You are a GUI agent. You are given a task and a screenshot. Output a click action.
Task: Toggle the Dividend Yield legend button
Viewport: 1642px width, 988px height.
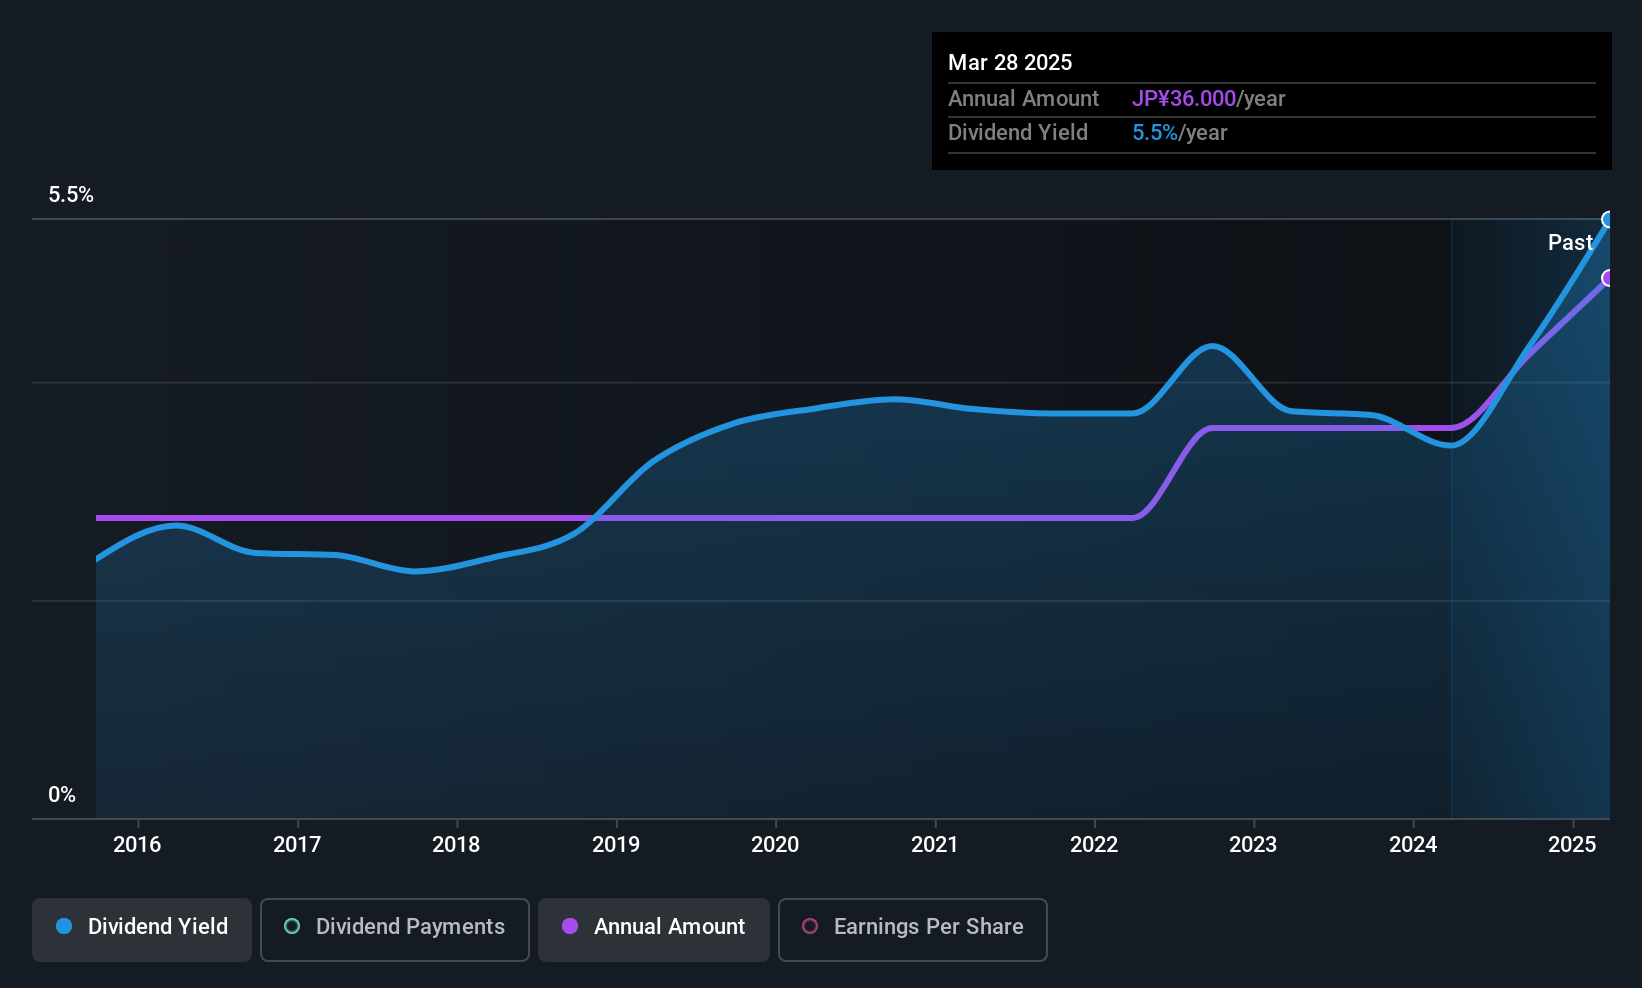[x=142, y=929]
